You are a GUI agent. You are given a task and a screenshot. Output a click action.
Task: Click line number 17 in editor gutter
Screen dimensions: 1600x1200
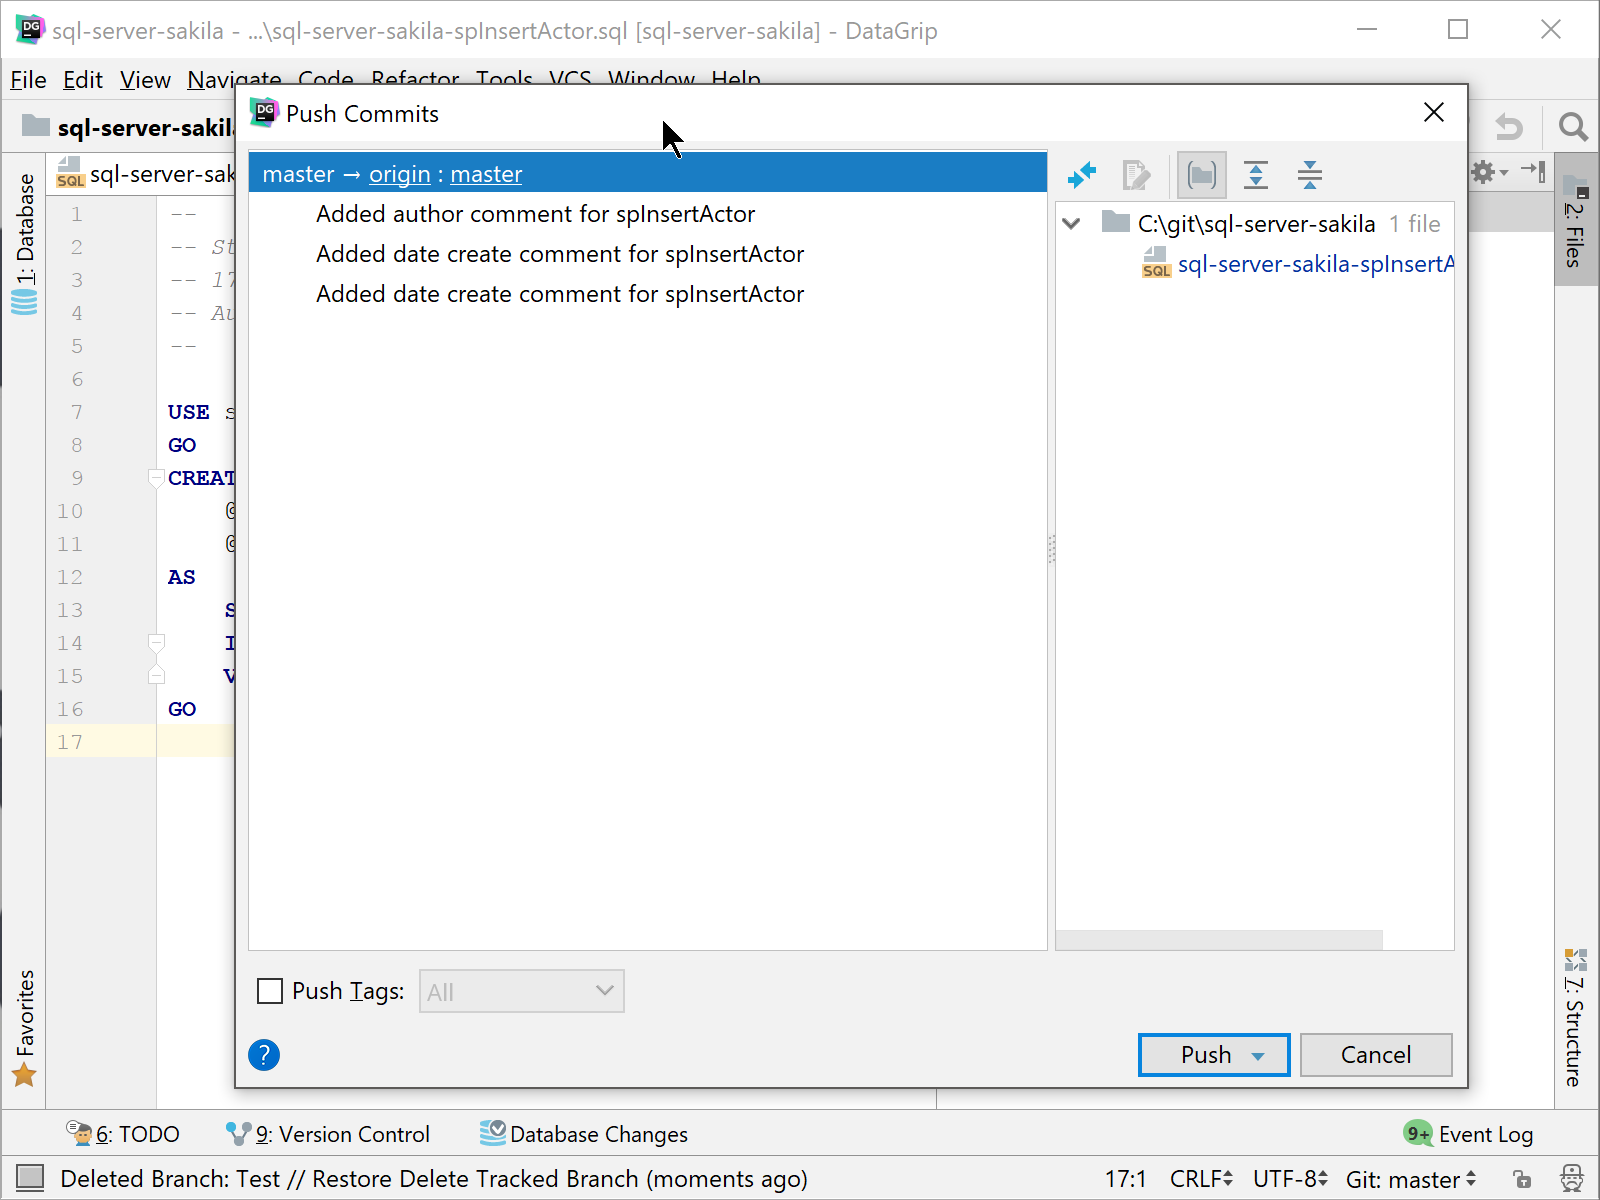click(70, 742)
